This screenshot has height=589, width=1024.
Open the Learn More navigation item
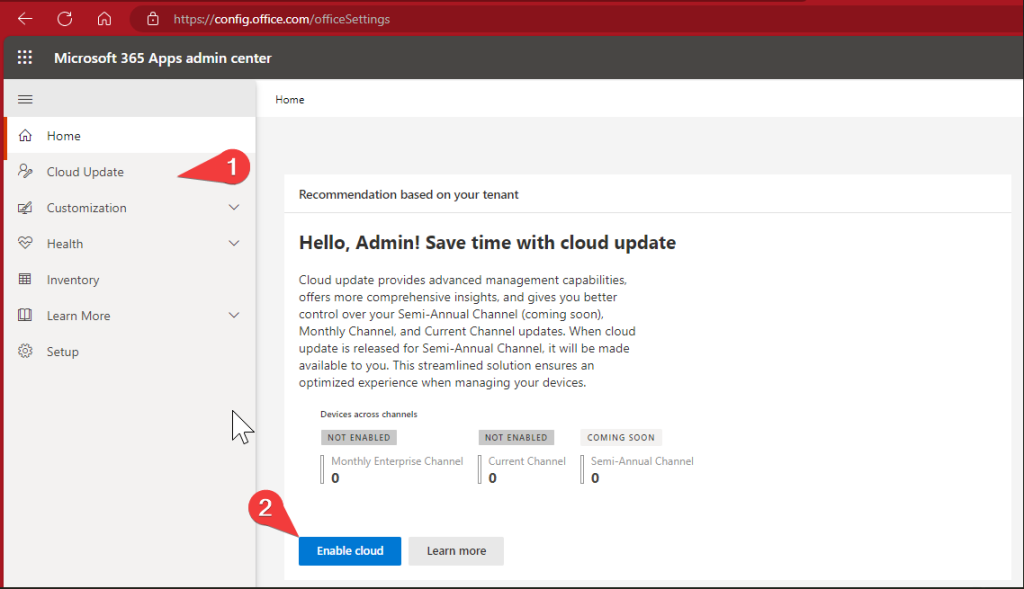pyautogui.click(x=129, y=315)
